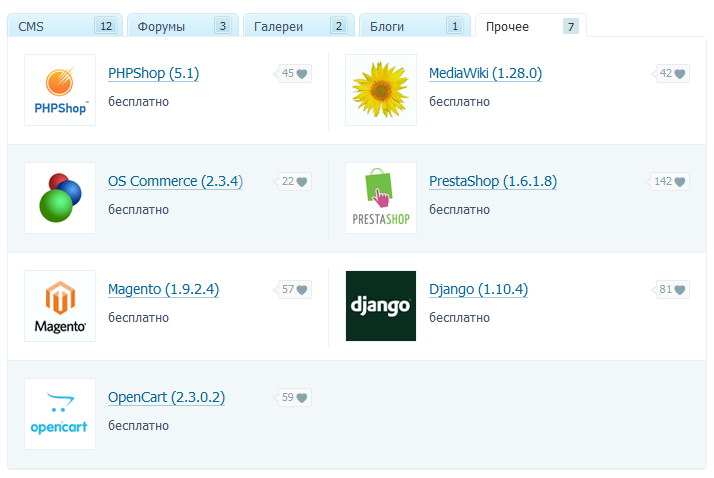Click the count badge 3 on Форумы tab
The width and height of the screenshot is (714, 478).
click(223, 26)
